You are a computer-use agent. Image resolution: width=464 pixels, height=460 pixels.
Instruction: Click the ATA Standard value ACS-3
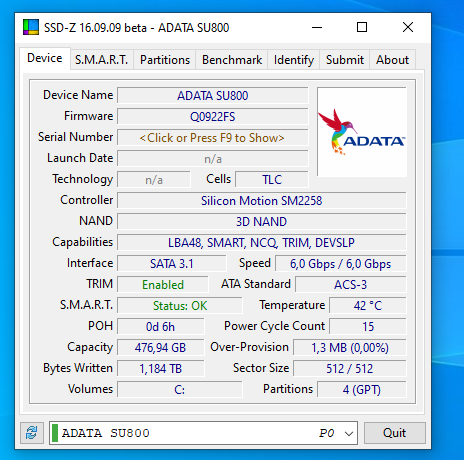(351, 285)
